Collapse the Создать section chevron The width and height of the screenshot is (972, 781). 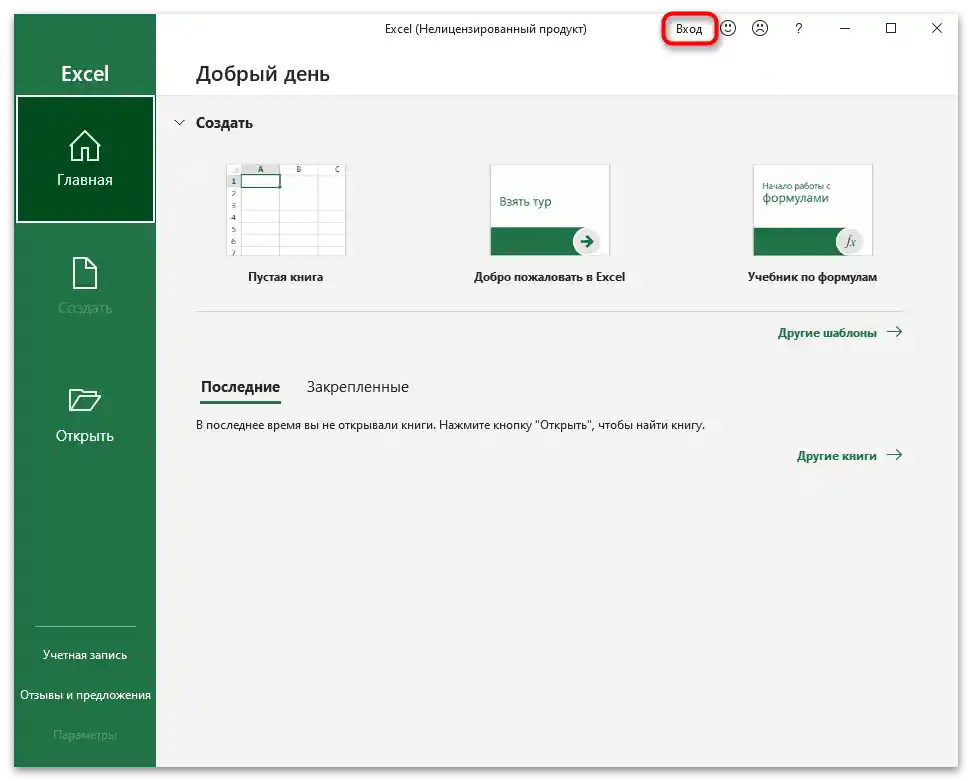pos(180,123)
